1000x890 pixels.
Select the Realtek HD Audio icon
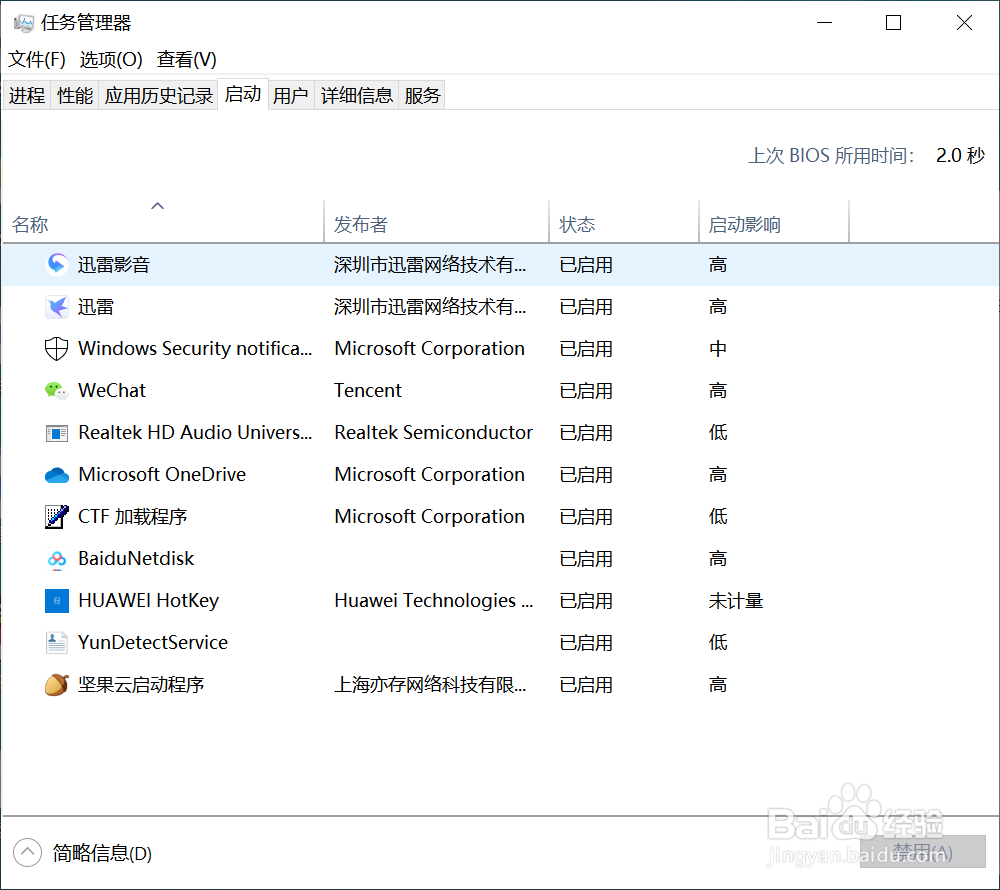(57, 432)
